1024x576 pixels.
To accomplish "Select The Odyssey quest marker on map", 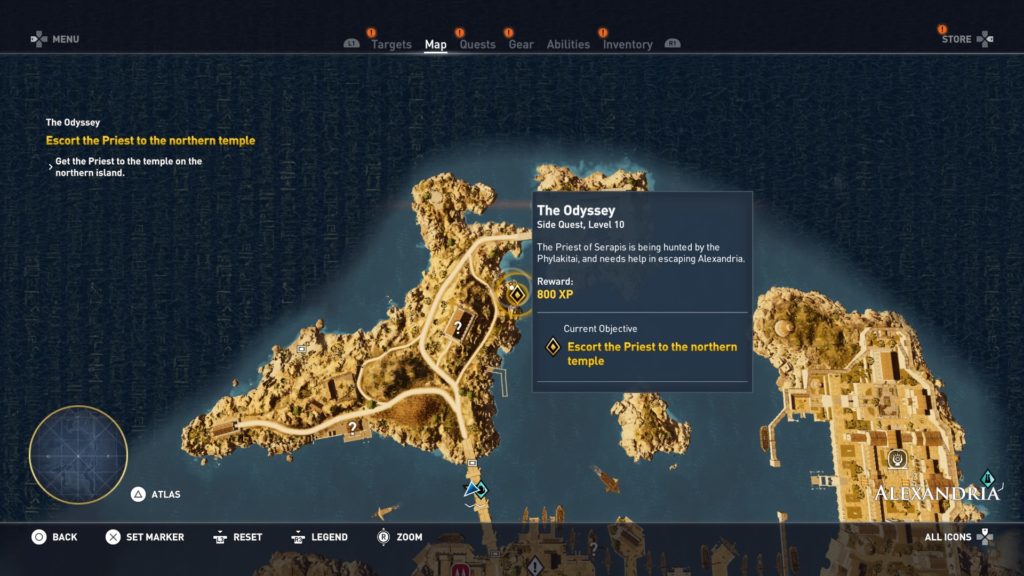I will (x=517, y=295).
